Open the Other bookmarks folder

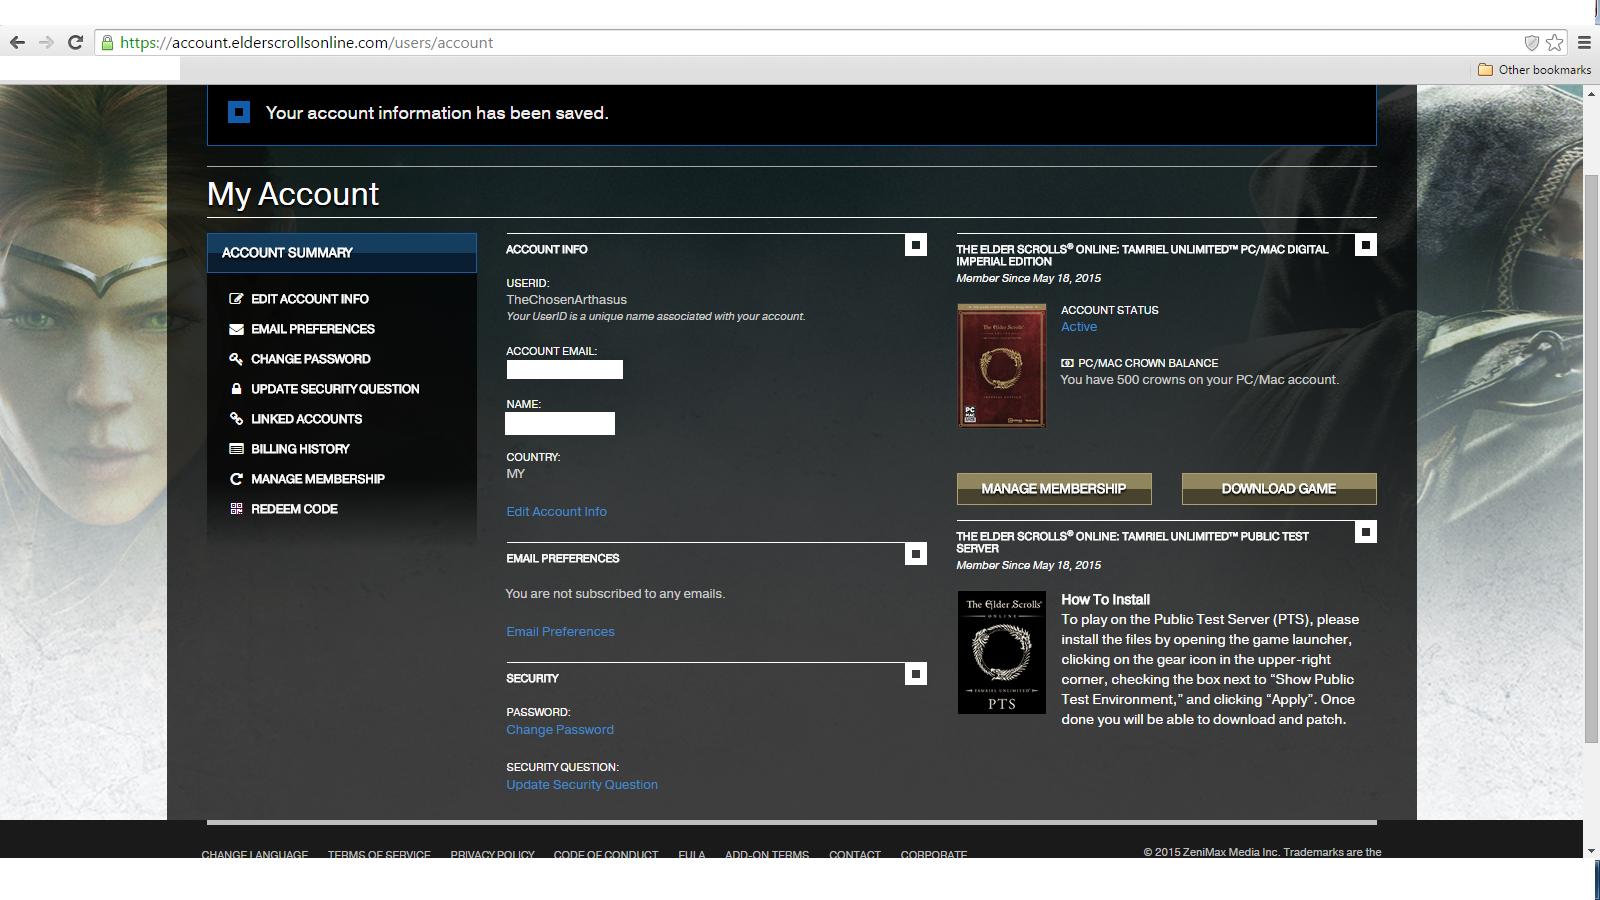pyautogui.click(x=1534, y=69)
